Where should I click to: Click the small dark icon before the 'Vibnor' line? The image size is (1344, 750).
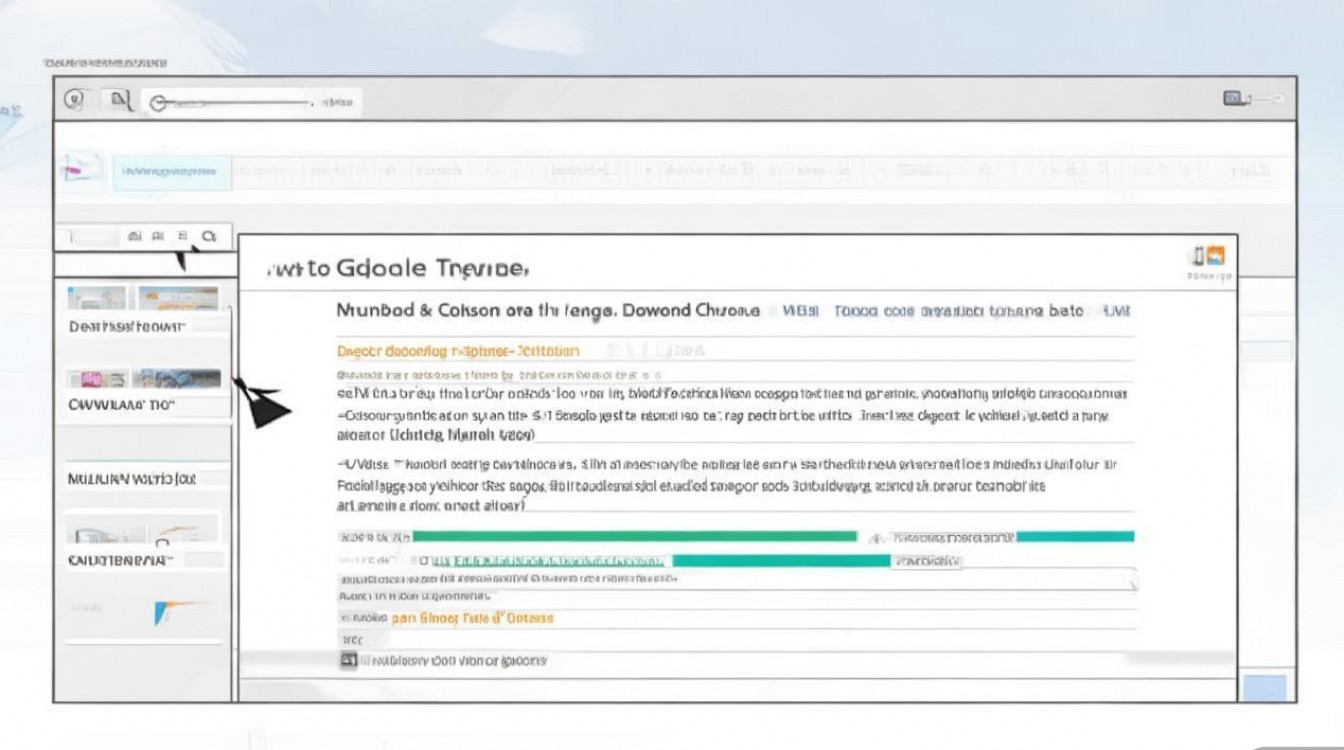pos(348,660)
